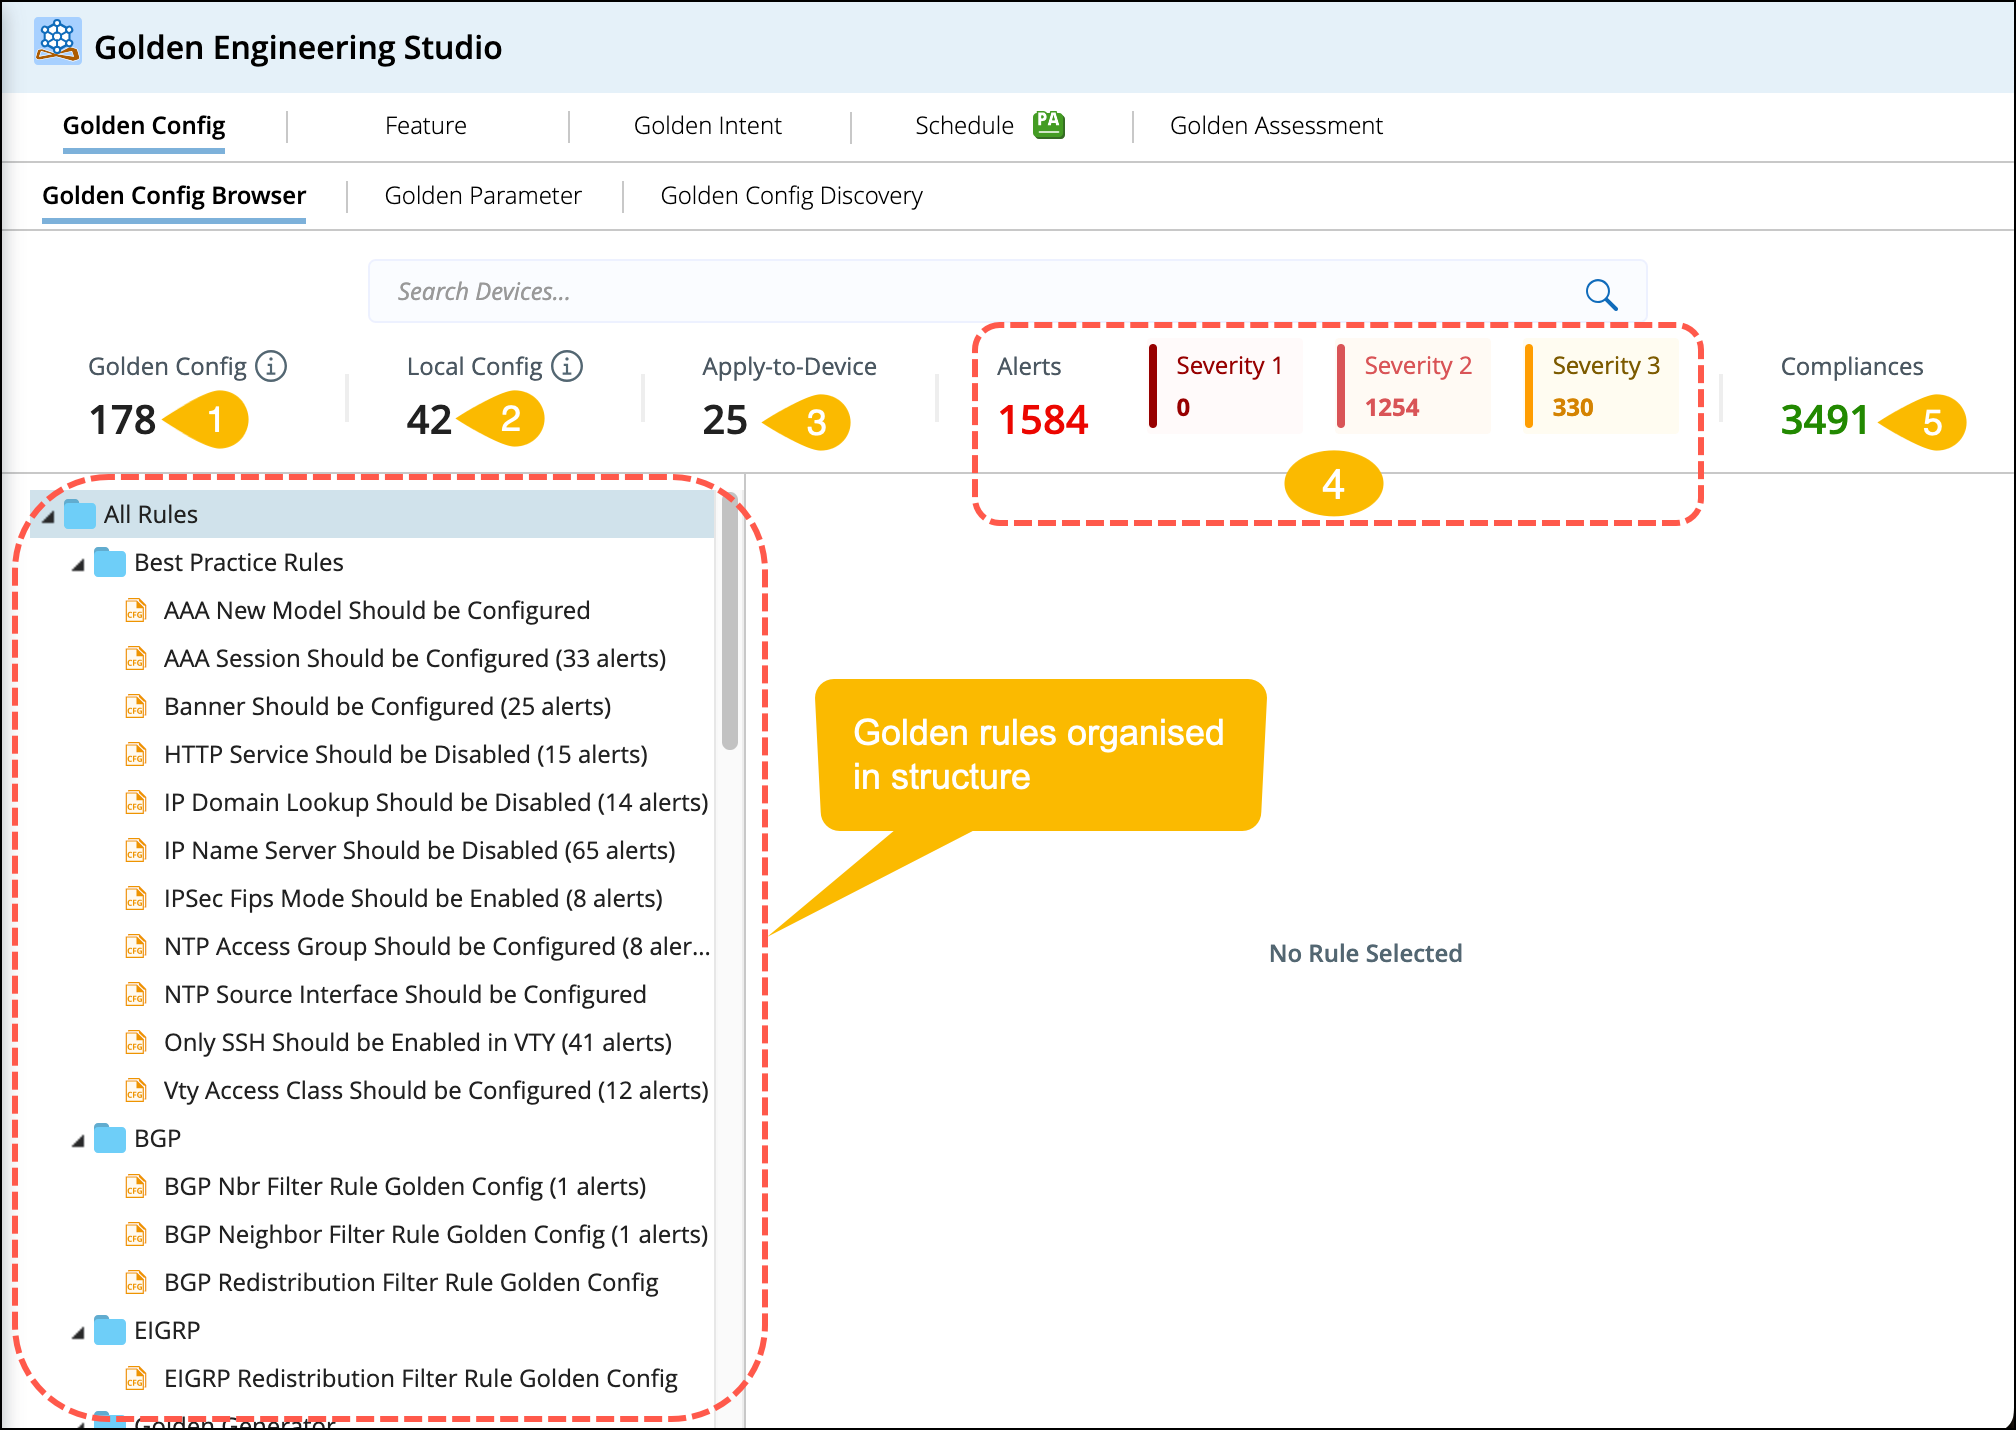Collapse the Best Practice Rules folder

click(x=78, y=565)
